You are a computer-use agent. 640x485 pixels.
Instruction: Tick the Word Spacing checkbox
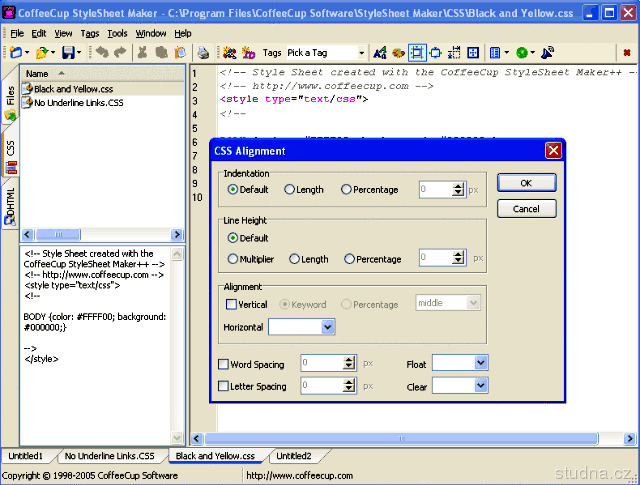pos(224,364)
